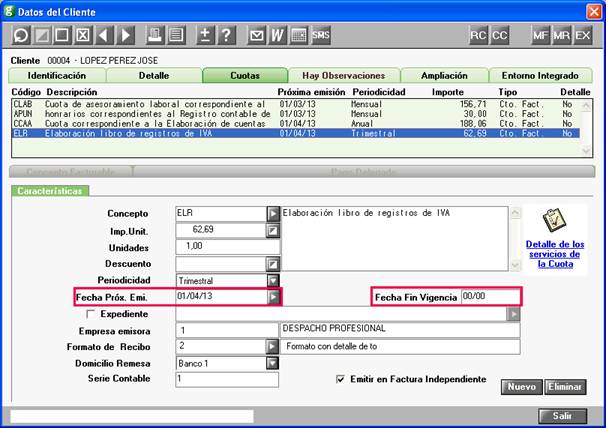Click the description box scroll-down arrow
Screen dimensions: 606x428
[x=516, y=265]
